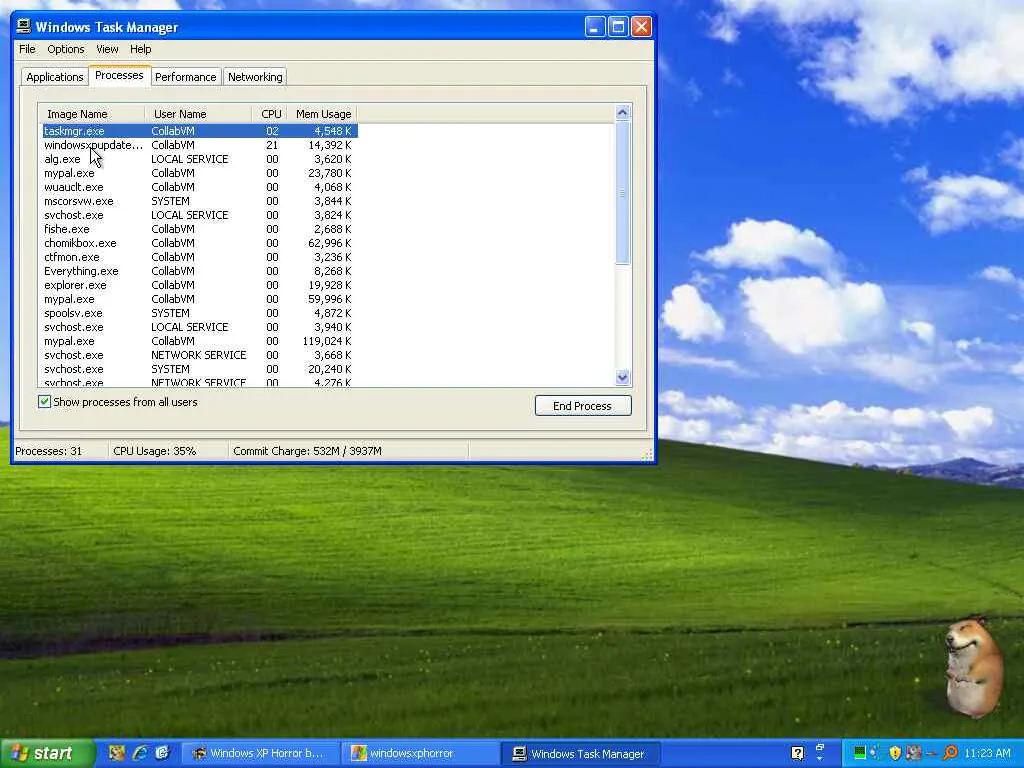The width and height of the screenshot is (1024, 768).
Task: Select the fishe.exe process
Action: click(200, 229)
